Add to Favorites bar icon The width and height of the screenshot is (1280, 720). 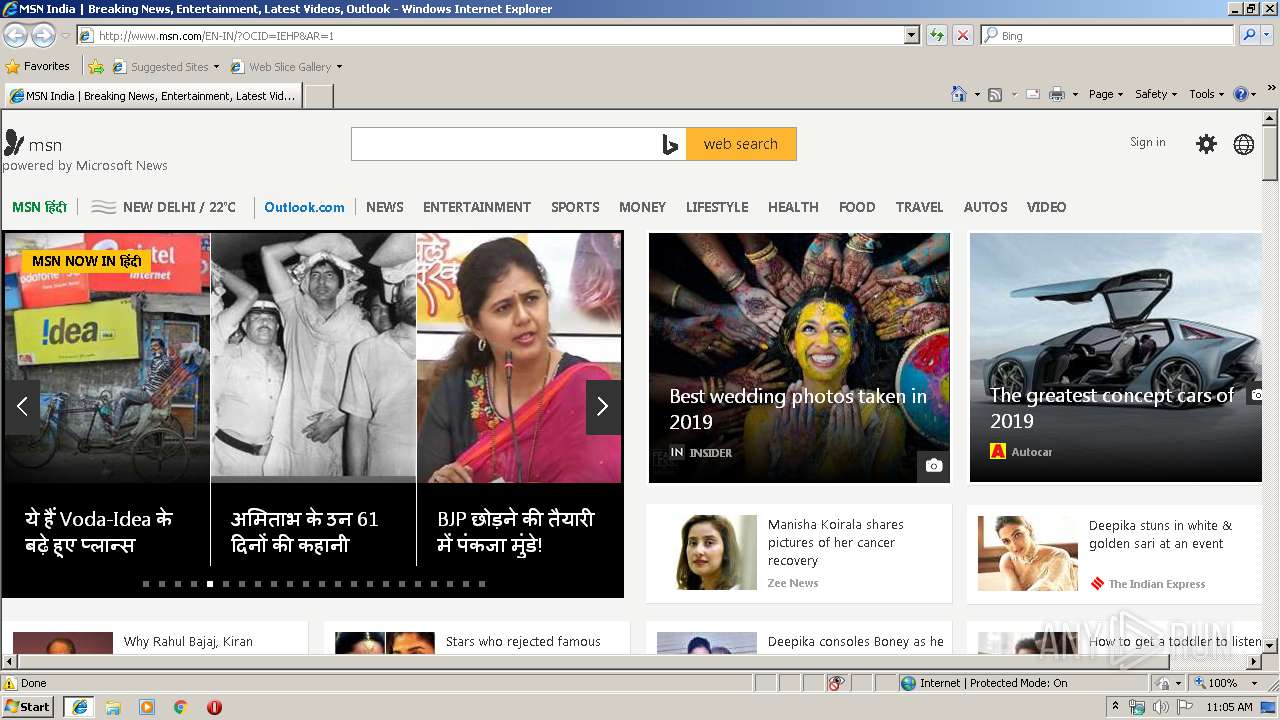pos(96,67)
